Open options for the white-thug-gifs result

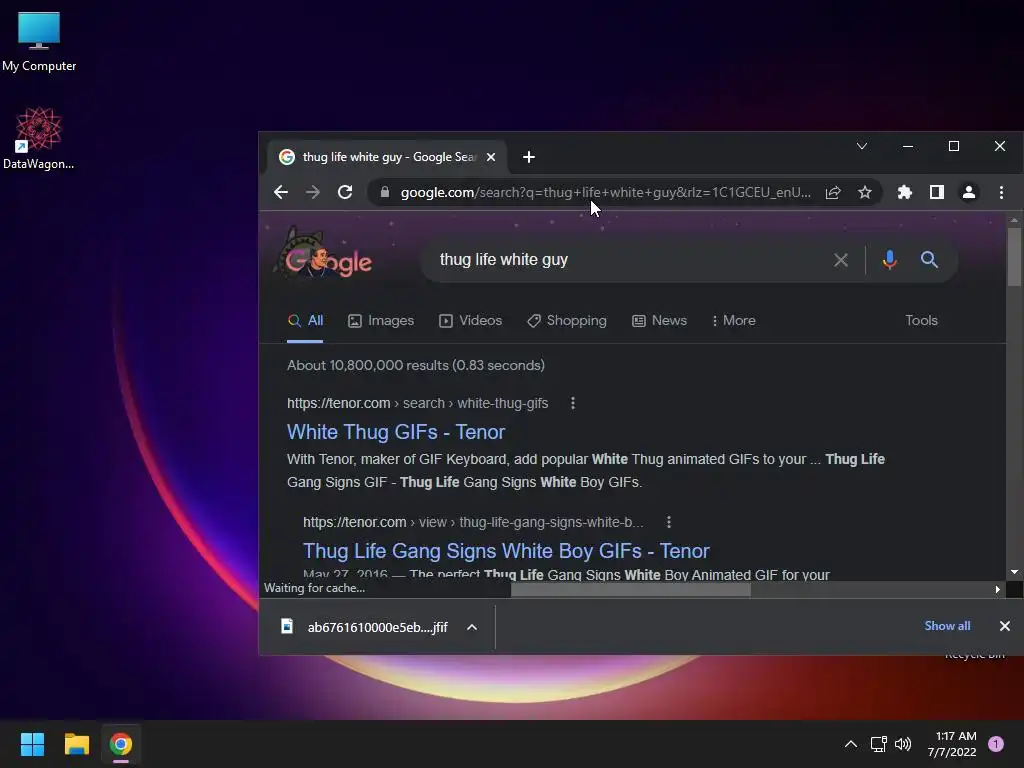(573, 404)
